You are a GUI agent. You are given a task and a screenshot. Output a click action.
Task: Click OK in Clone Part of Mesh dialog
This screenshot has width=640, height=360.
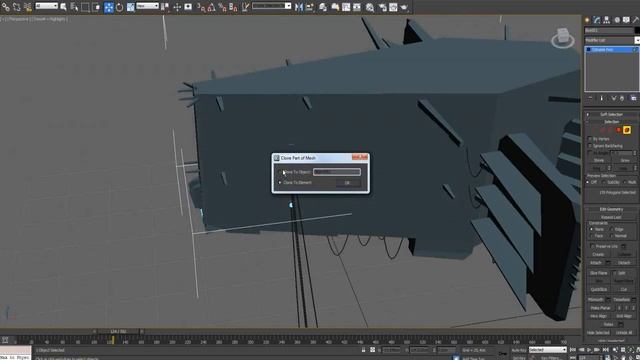coord(347,183)
